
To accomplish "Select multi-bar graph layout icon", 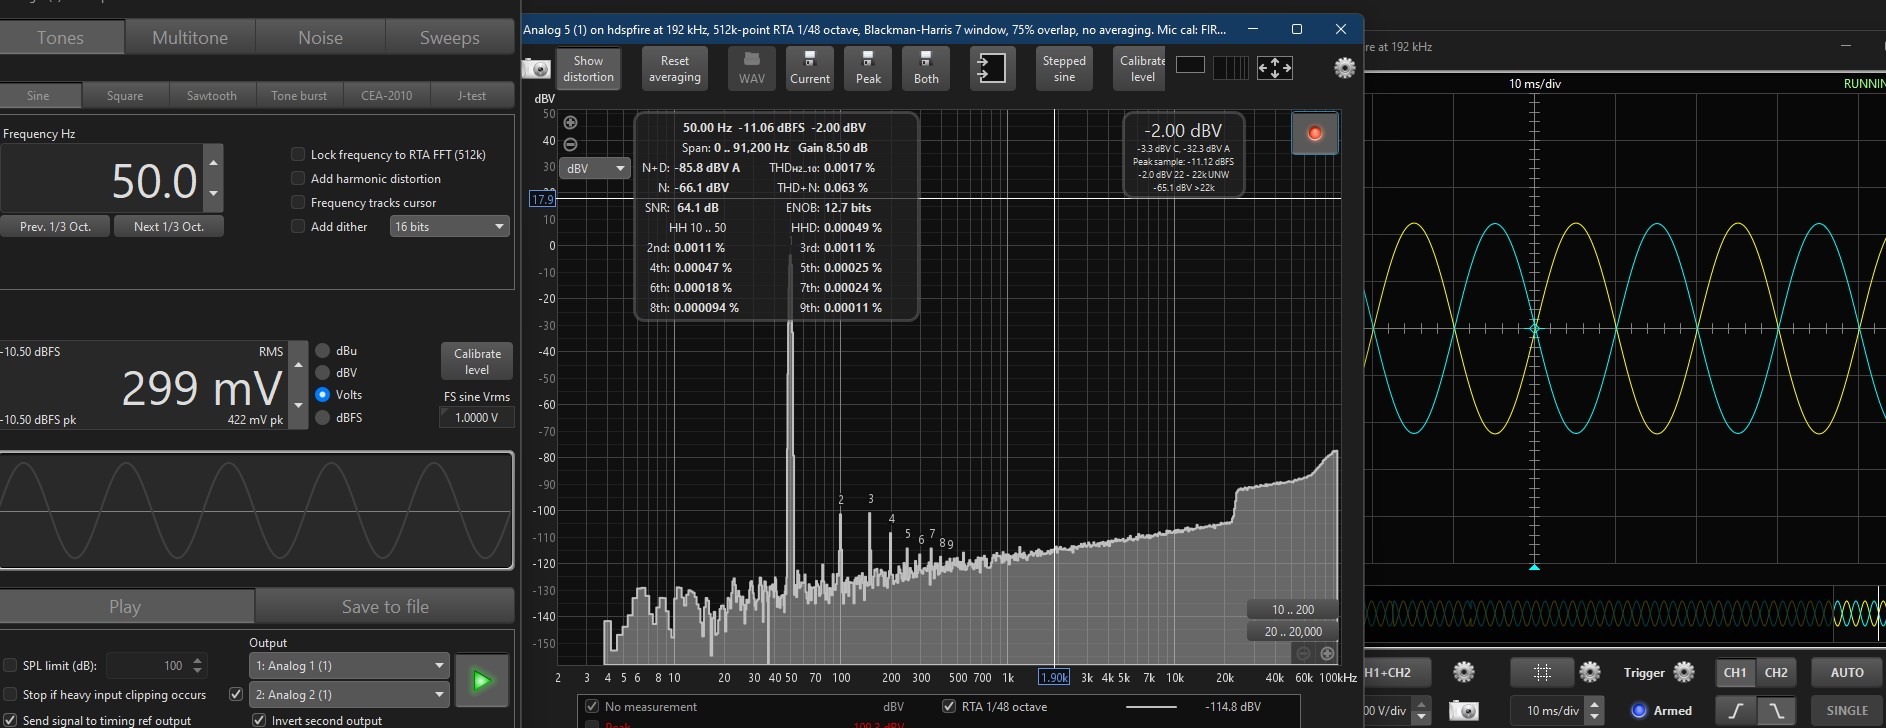I will point(1230,67).
